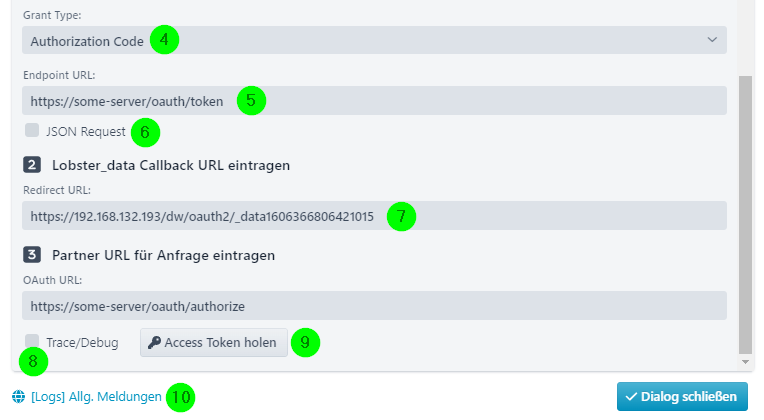This screenshot has height=420, width=764.
Task: Enable the JSON Request checkbox
Action: tap(33, 130)
